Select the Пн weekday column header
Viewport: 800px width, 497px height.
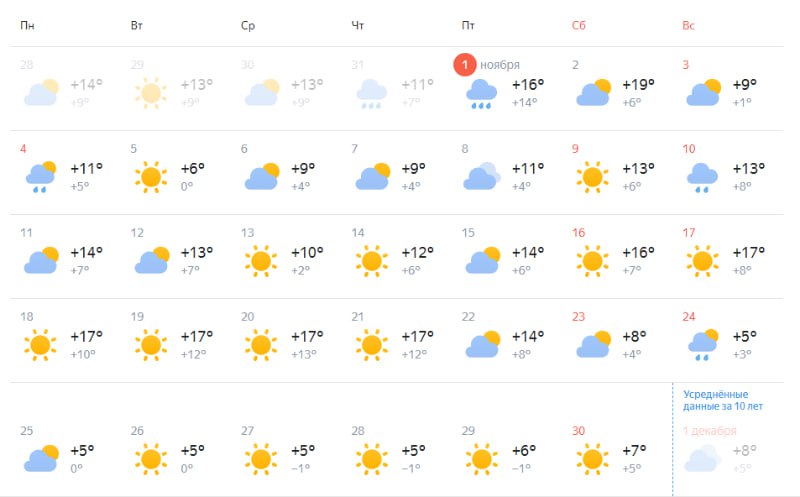[x=28, y=26]
